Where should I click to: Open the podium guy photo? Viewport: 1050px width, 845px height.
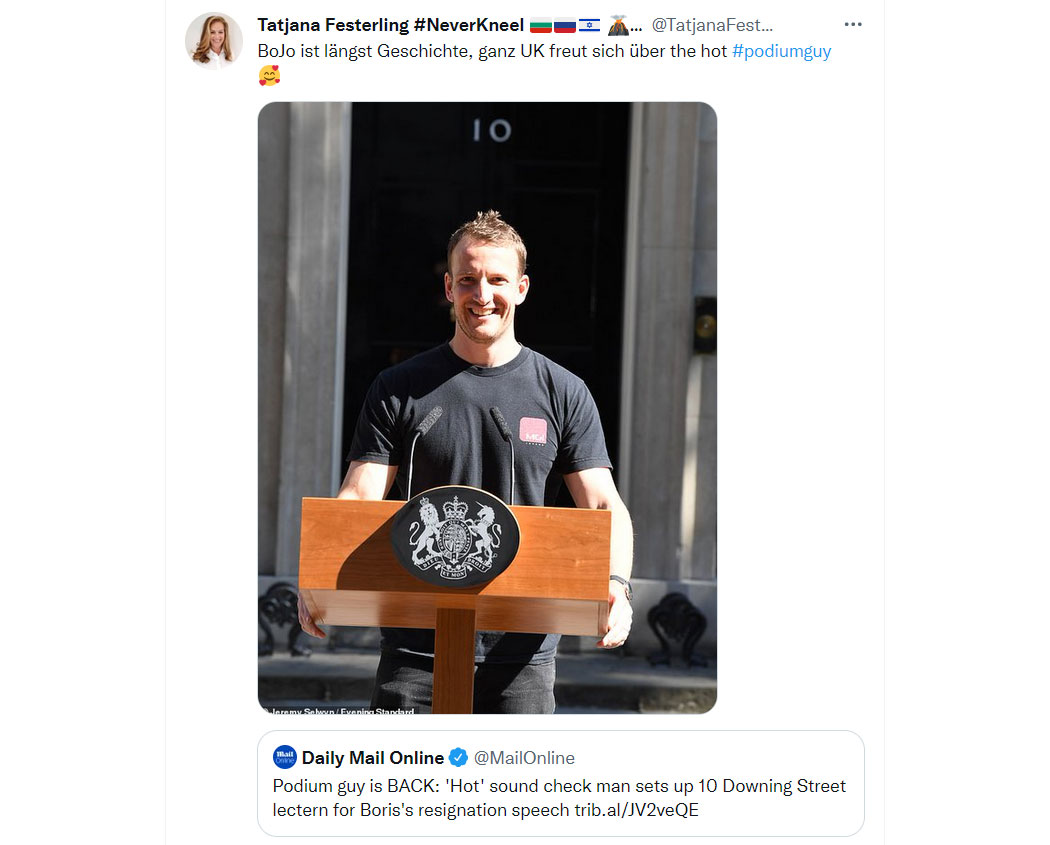[488, 408]
